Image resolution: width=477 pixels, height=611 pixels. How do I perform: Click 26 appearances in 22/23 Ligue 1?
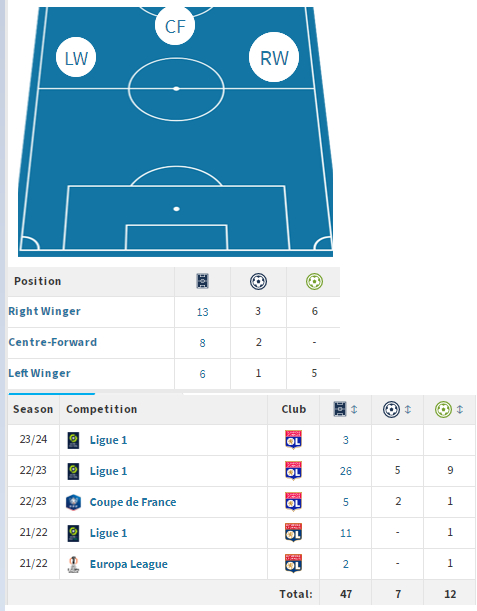[x=346, y=471]
